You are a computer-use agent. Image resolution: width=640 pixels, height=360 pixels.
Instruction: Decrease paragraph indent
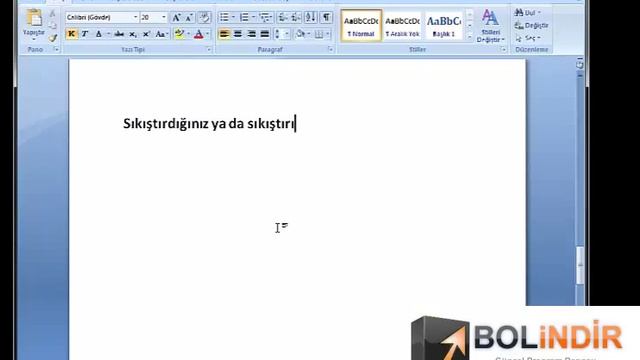[282, 17]
